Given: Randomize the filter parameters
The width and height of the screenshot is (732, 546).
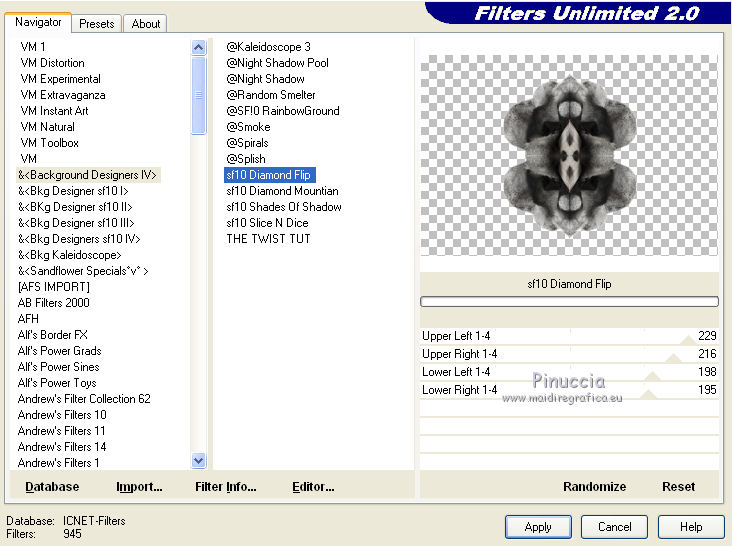Looking at the screenshot, I should coord(594,487).
